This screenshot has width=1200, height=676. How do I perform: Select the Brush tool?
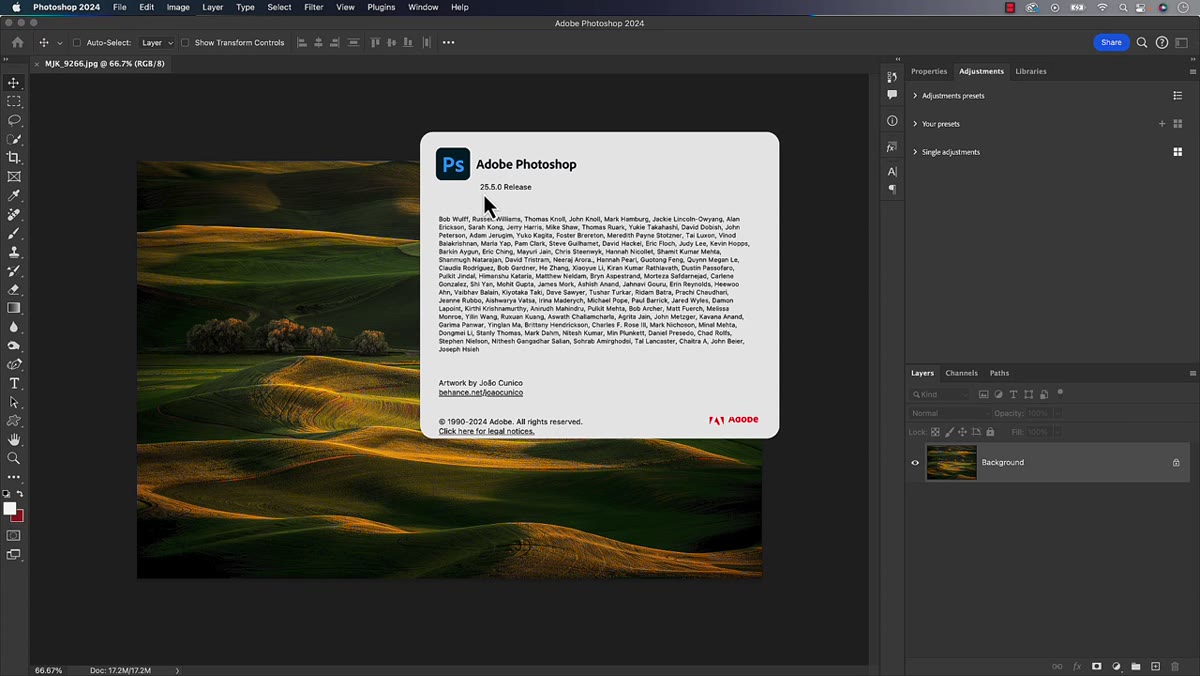pos(14,233)
